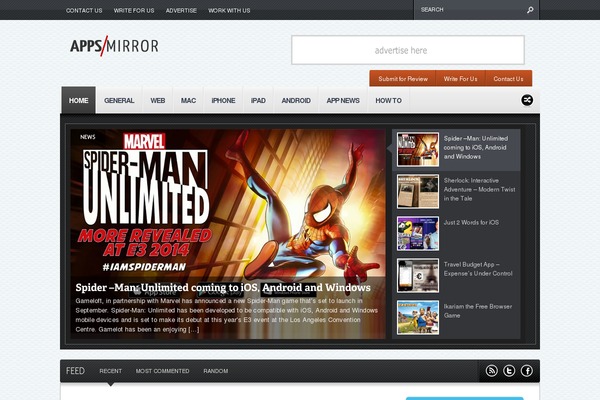
Task: Click orange Write For Us button
Action: (460, 79)
